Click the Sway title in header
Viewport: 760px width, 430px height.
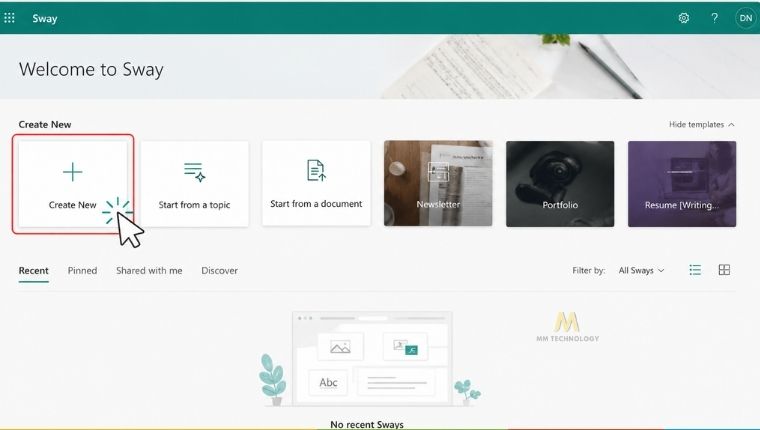tap(45, 18)
